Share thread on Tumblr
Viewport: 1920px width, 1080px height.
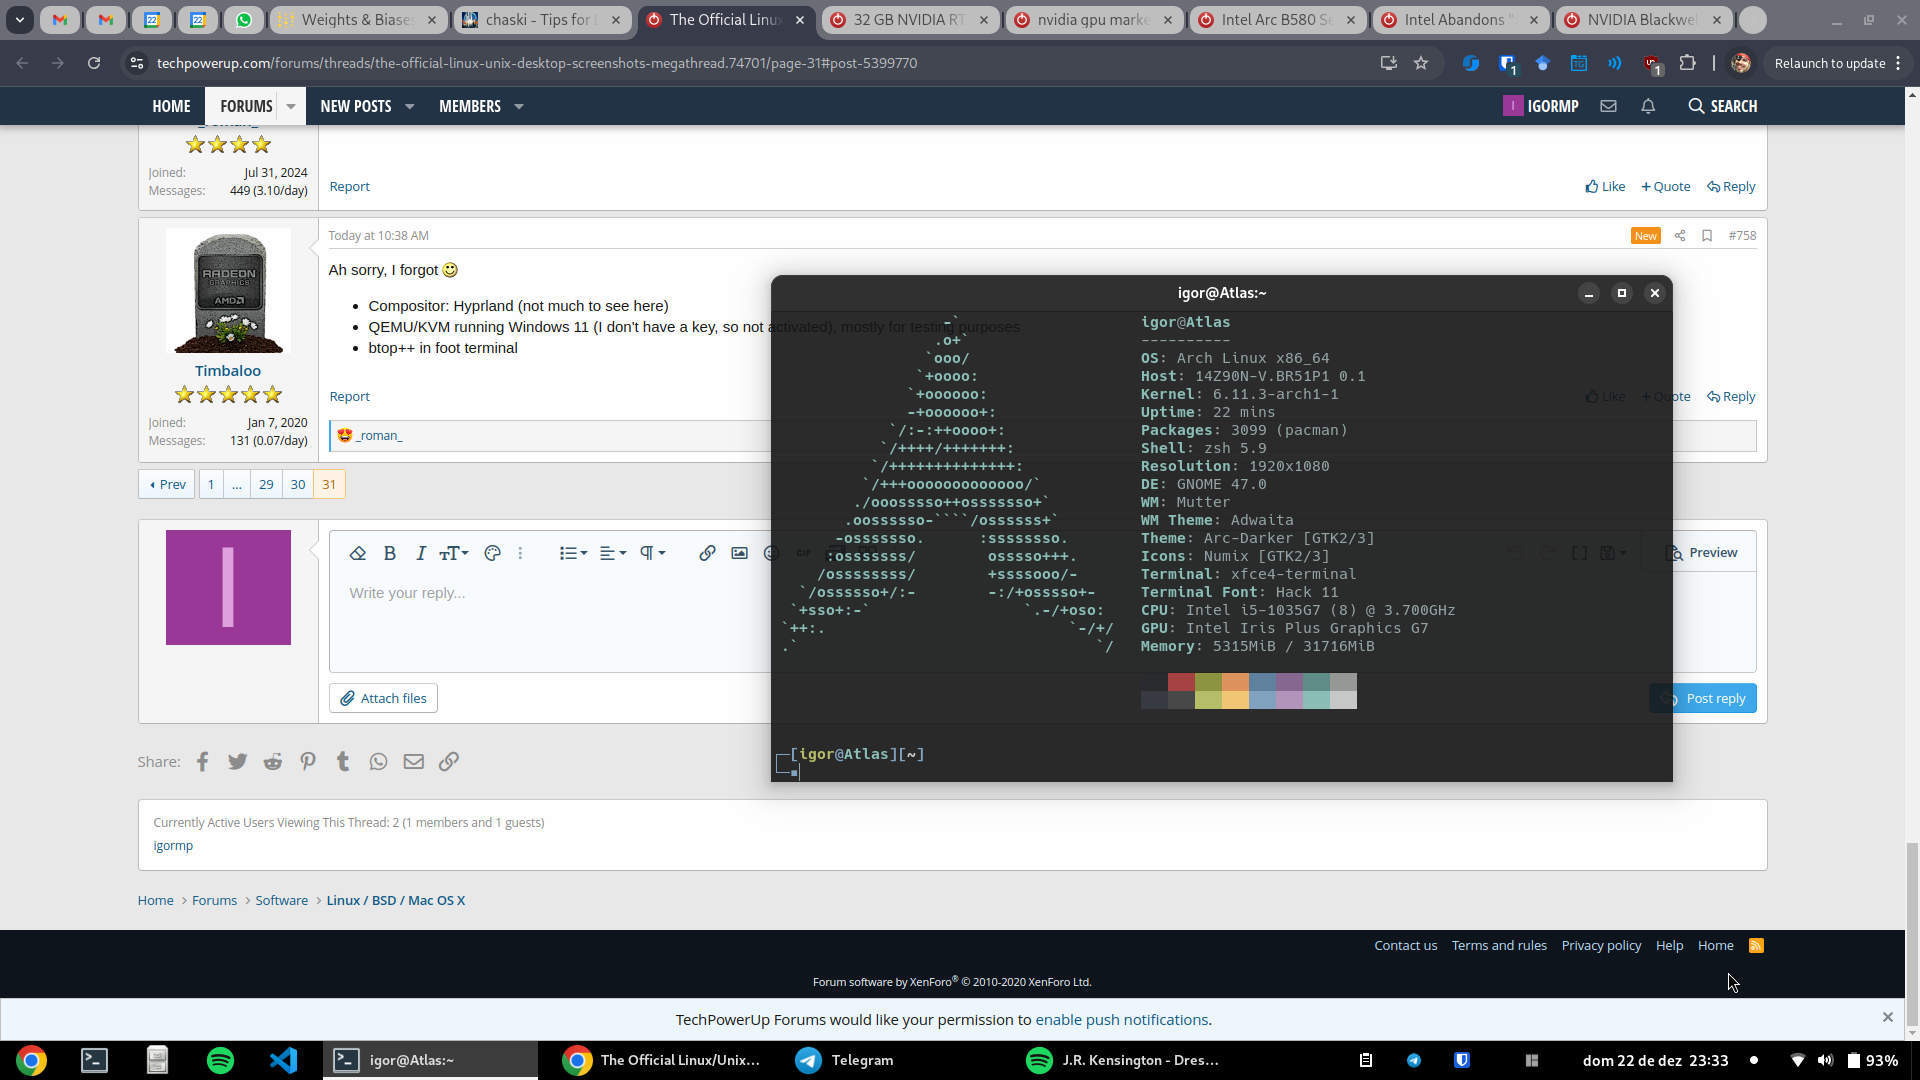[343, 761]
